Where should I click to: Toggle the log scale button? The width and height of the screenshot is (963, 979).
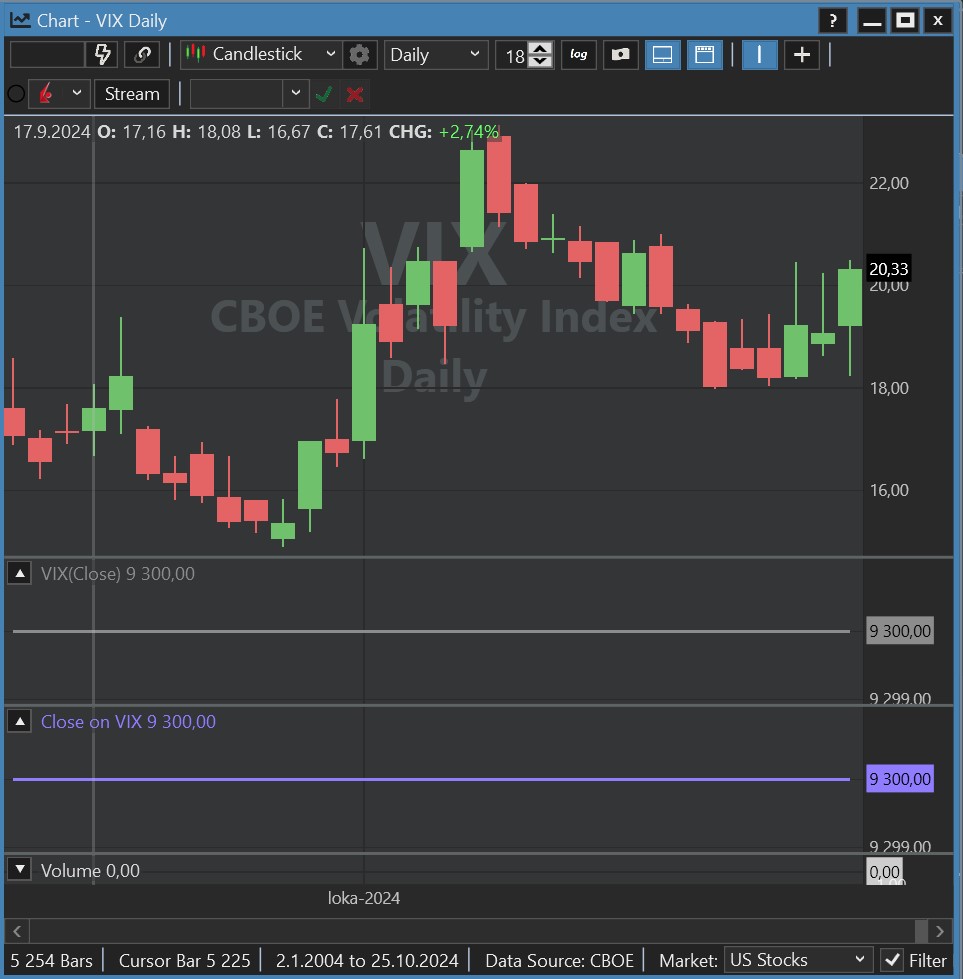point(578,55)
